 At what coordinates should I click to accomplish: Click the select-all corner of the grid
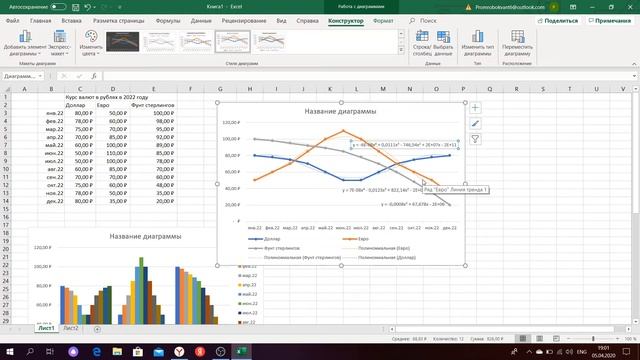tap(6, 89)
